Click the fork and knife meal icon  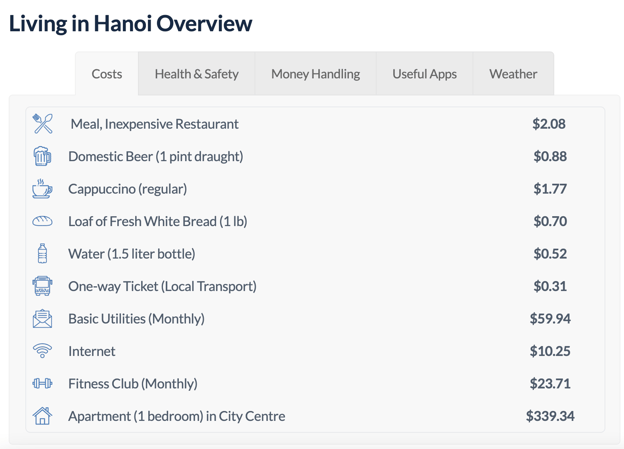pos(43,123)
